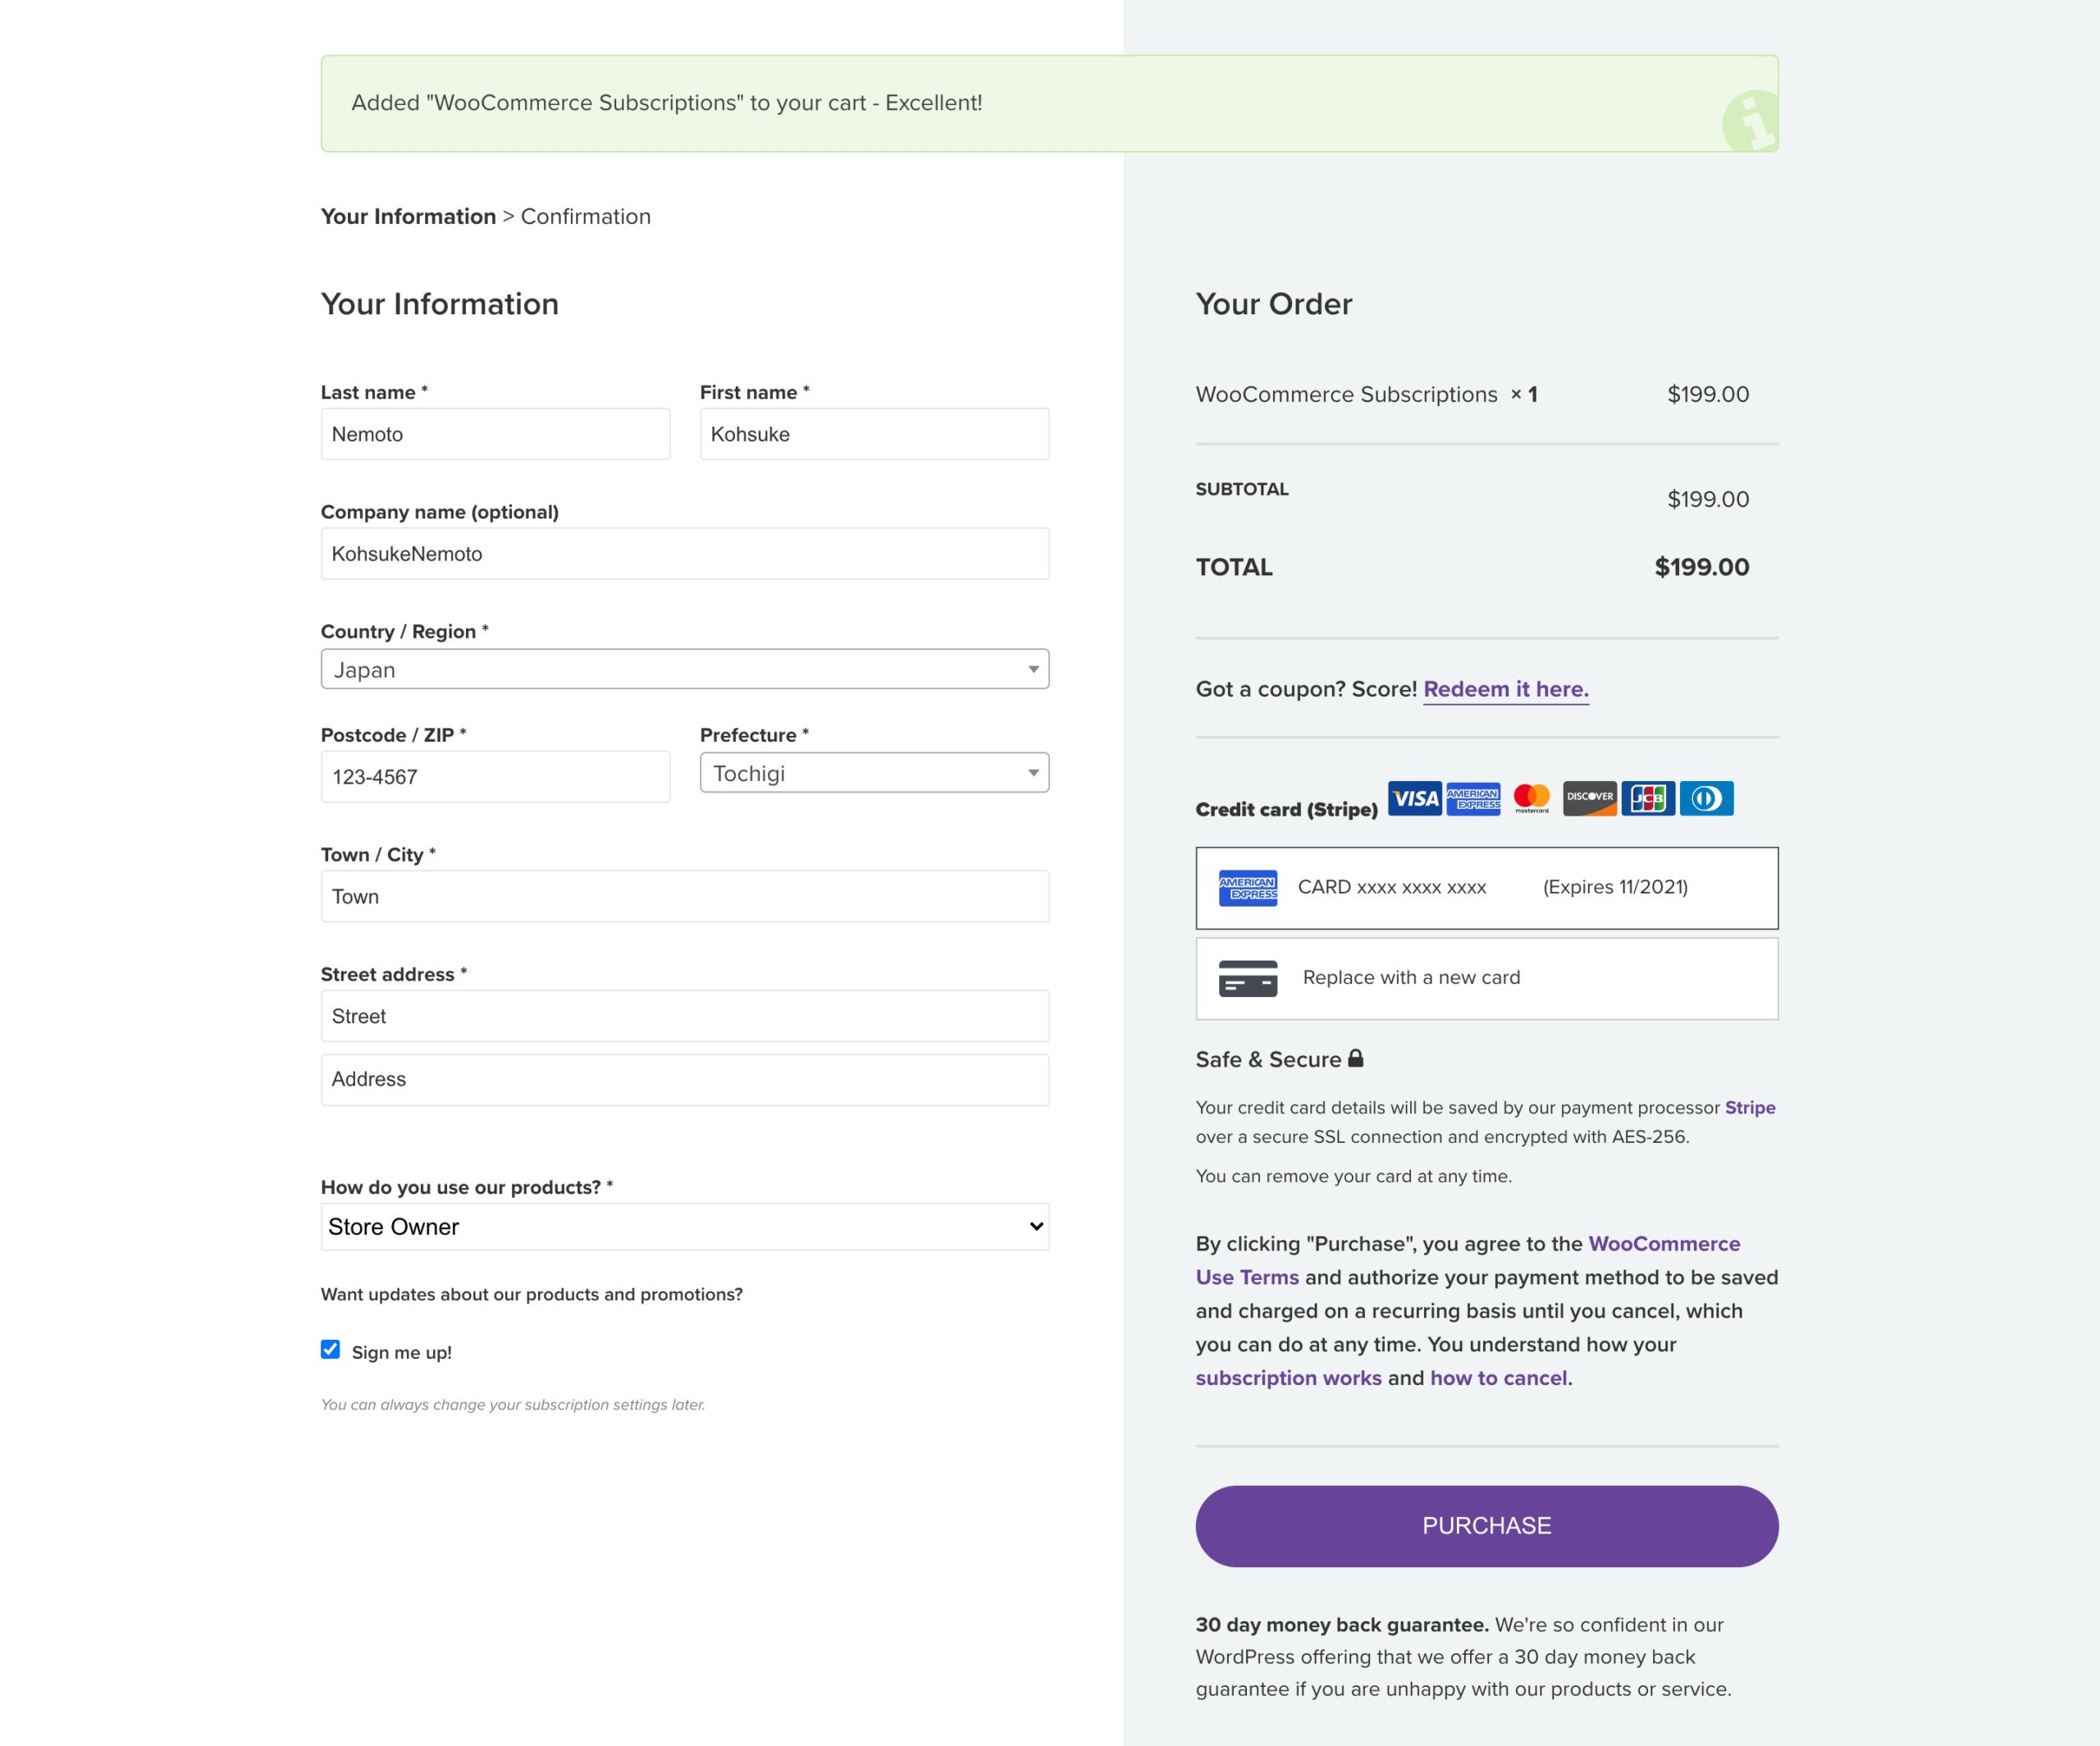Click the Town / City input field
Viewport: 2100px width, 1746px height.
[x=684, y=896]
